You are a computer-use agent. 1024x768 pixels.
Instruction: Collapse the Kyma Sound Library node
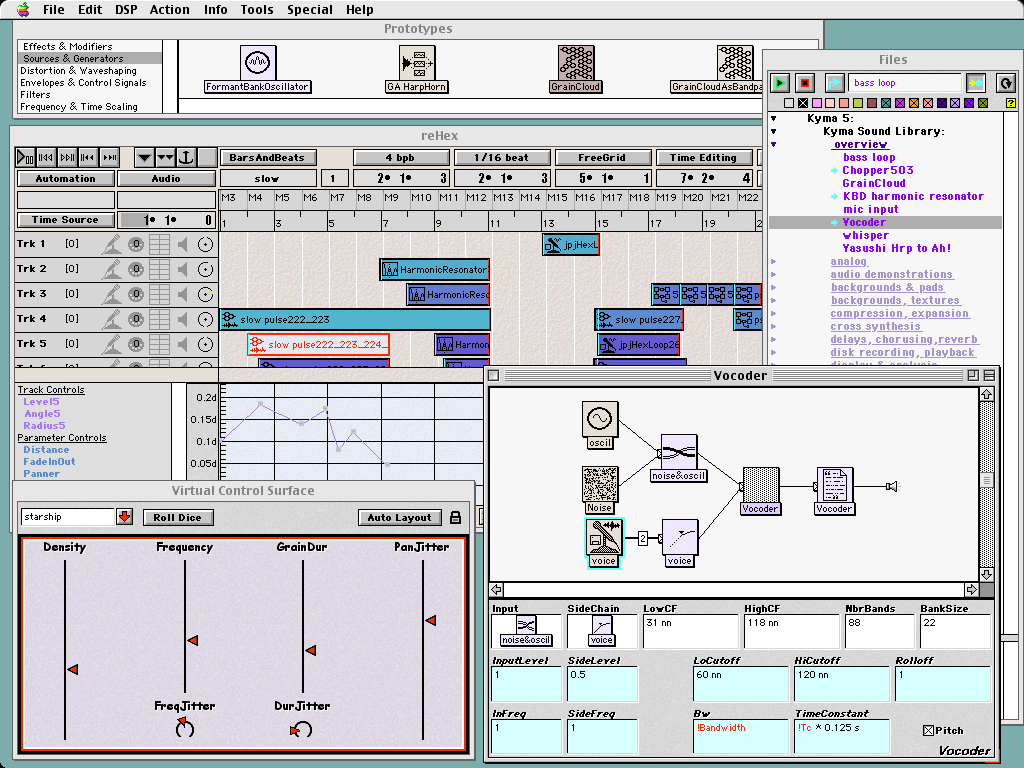(x=774, y=131)
